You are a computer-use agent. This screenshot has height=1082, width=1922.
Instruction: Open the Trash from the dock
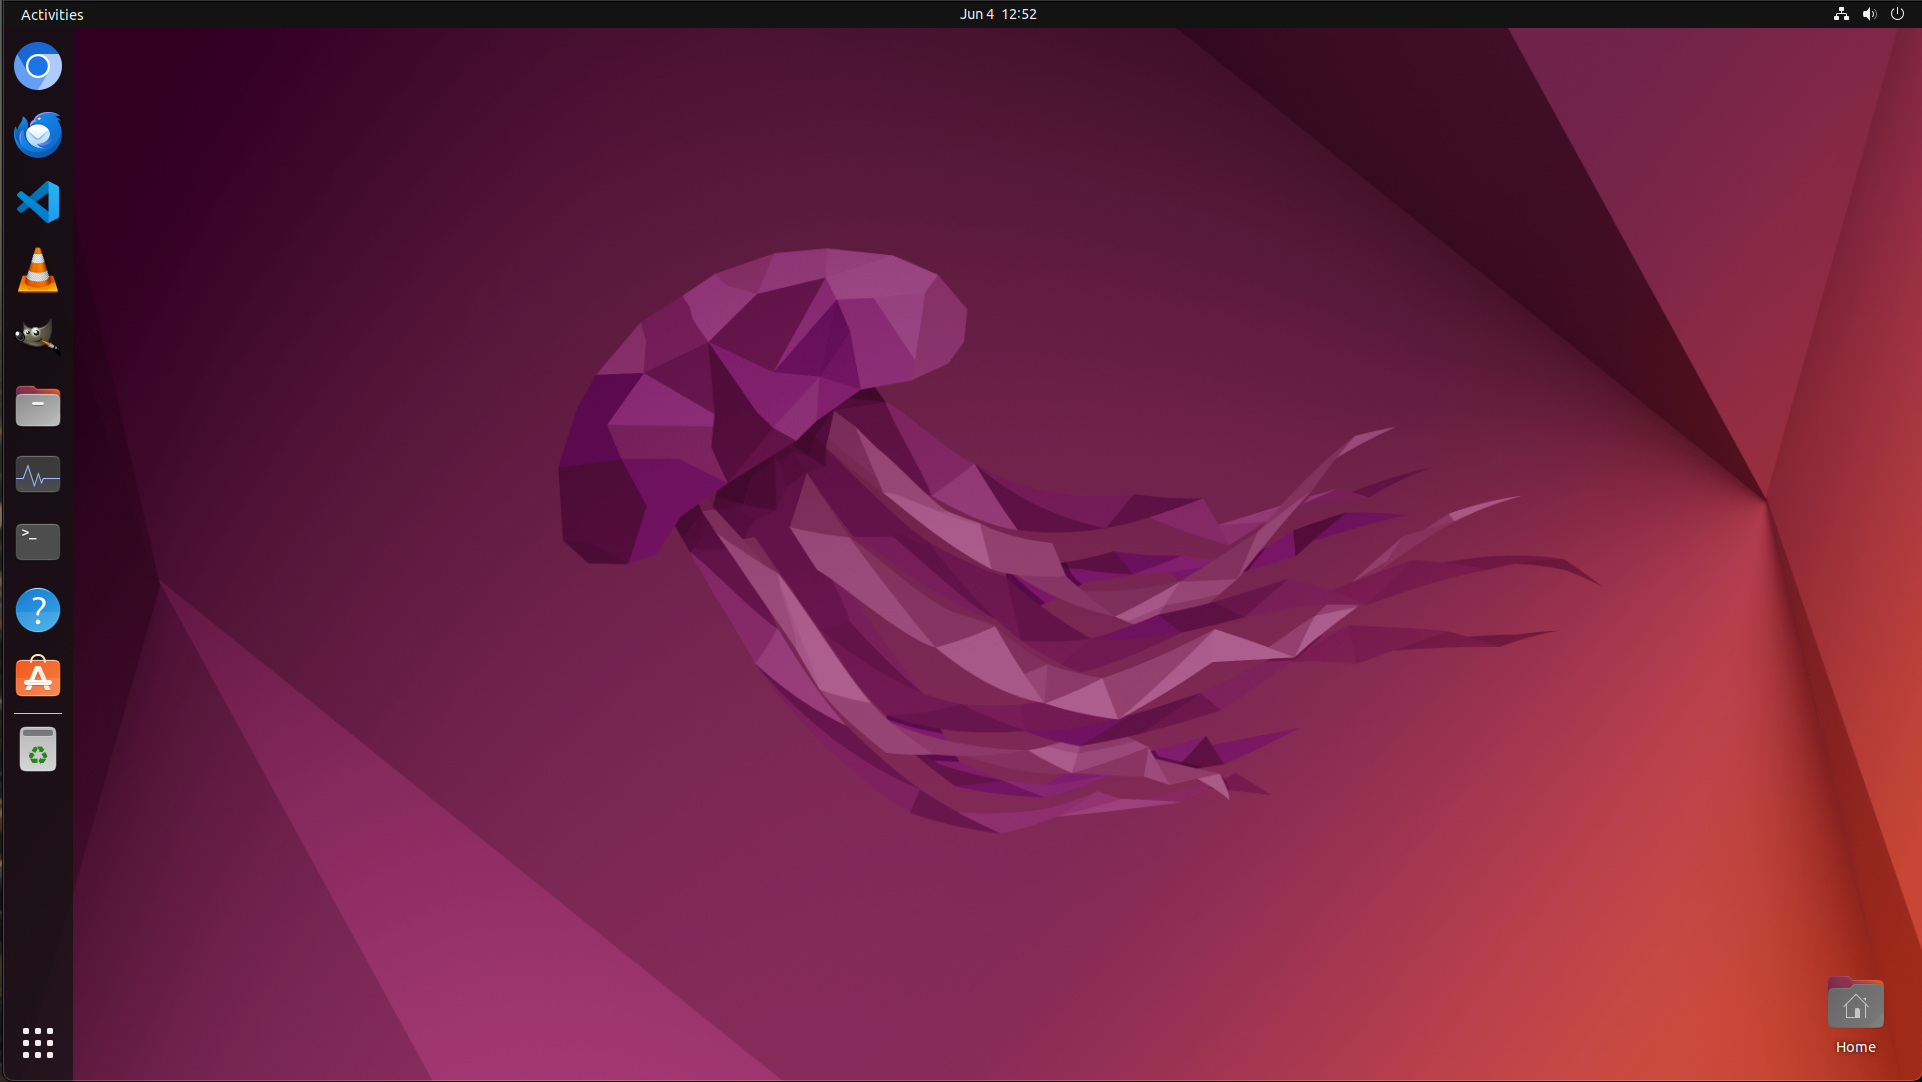point(37,749)
